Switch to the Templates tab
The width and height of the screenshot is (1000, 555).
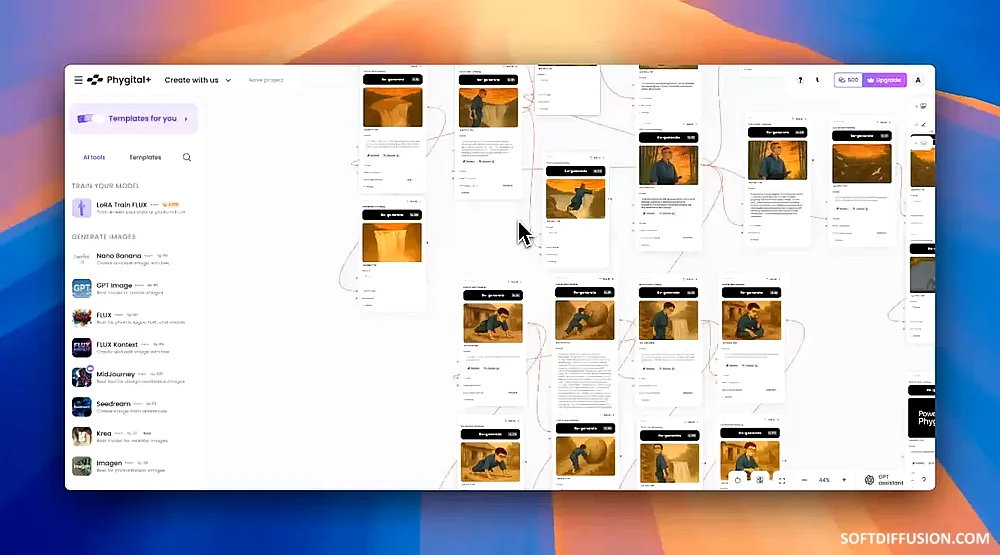coord(145,157)
